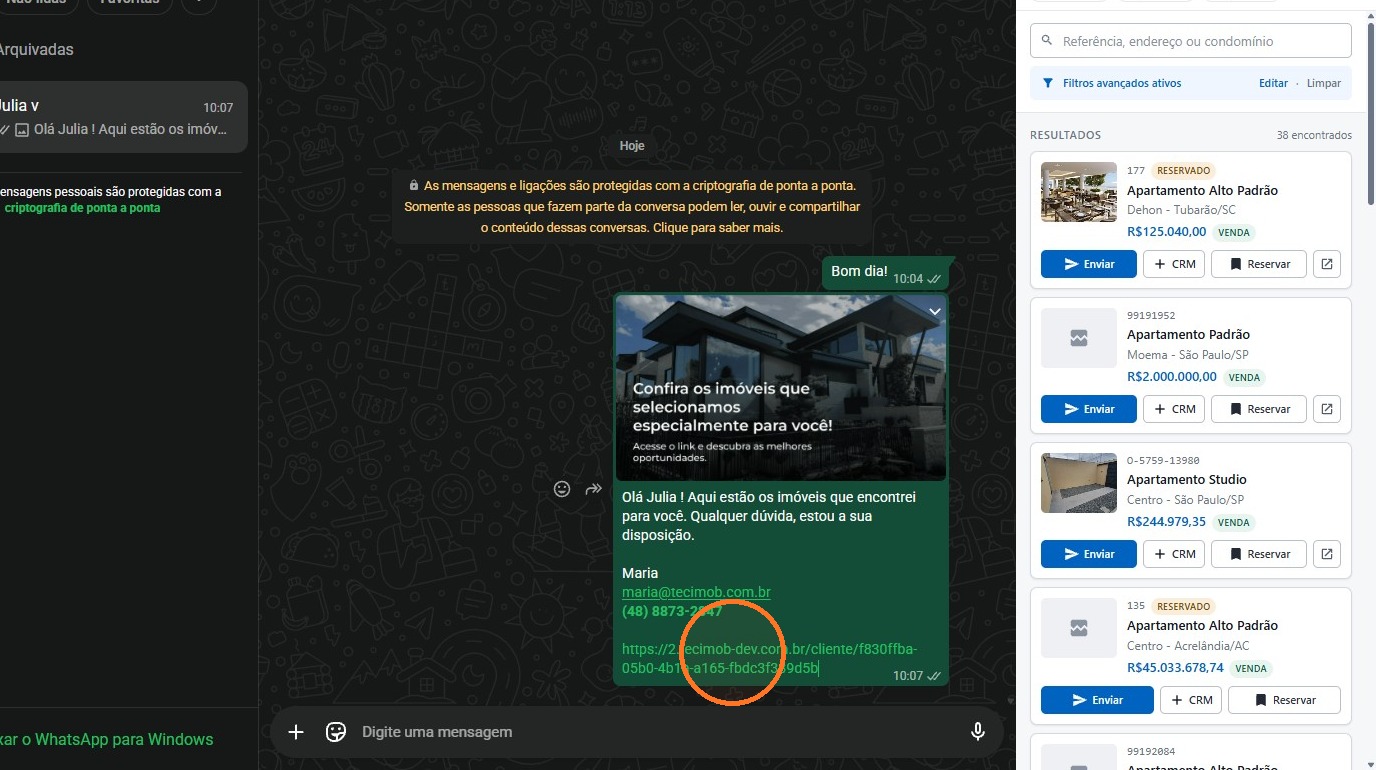Click the RESERVADO badge on property 177
This screenshot has width=1376, height=770.
click(1184, 171)
